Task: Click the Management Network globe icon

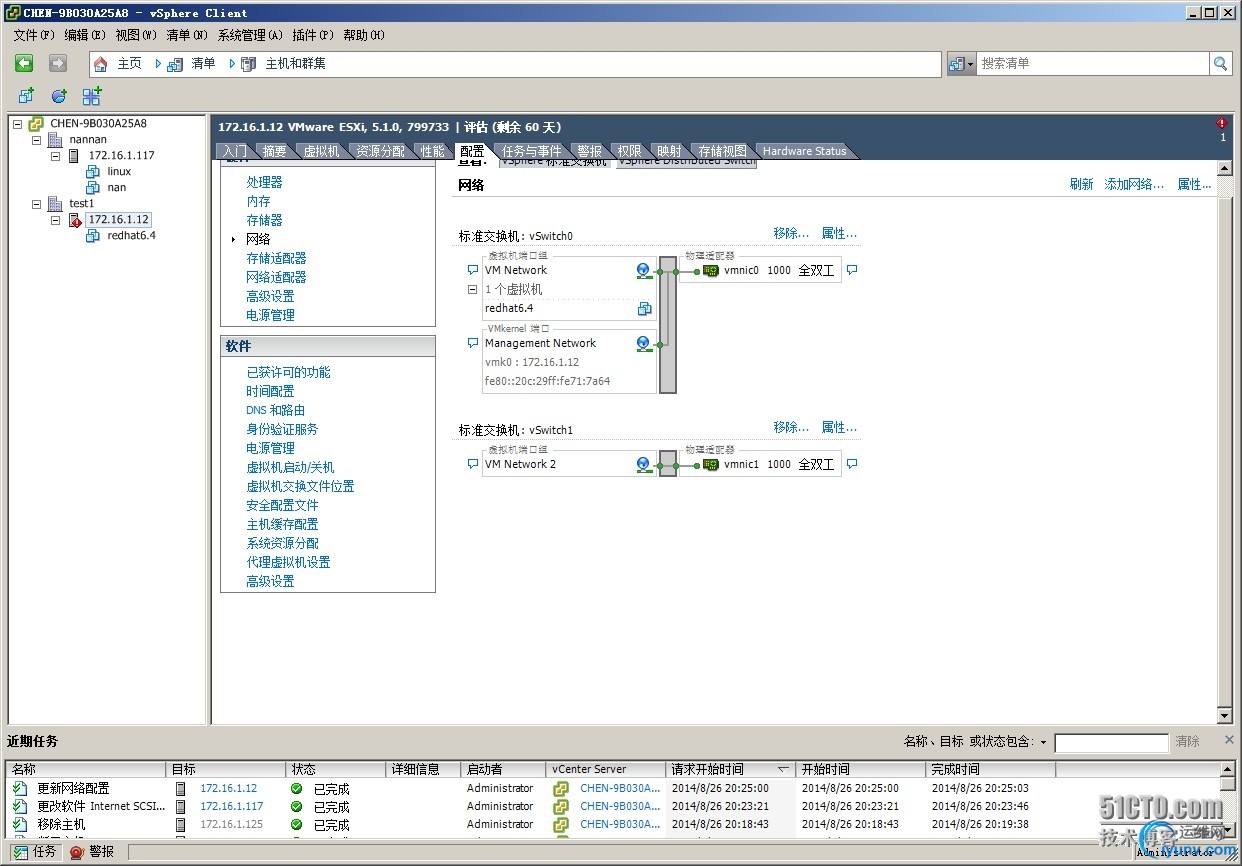Action: [x=644, y=344]
